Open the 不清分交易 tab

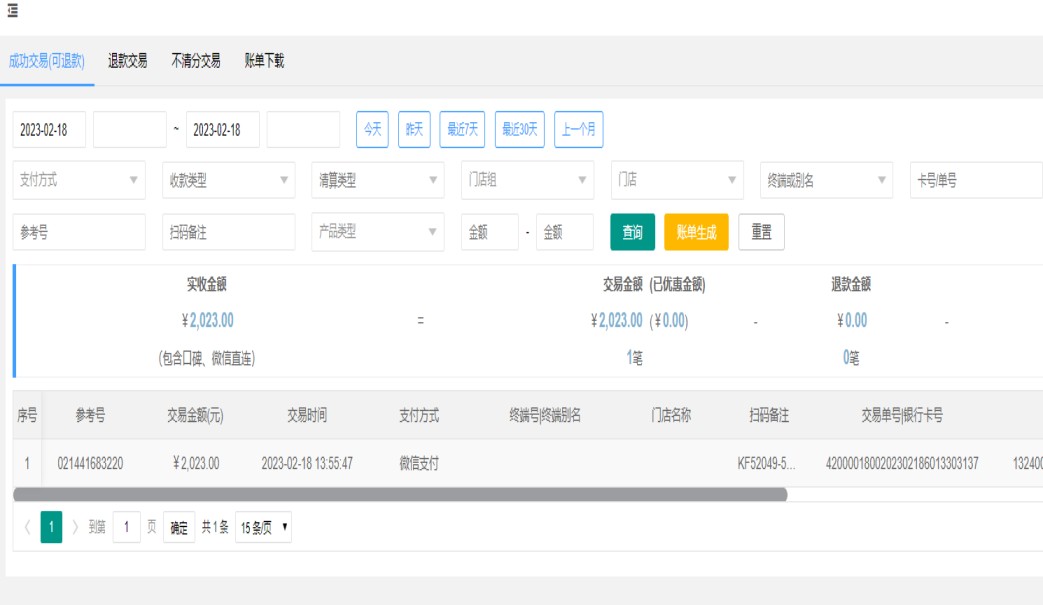[196, 61]
